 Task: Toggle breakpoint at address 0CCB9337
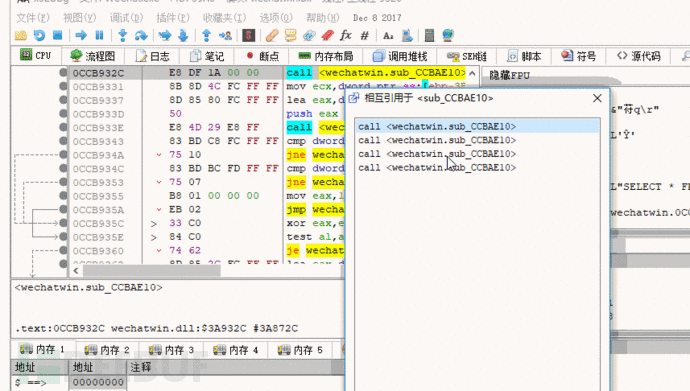(63, 100)
